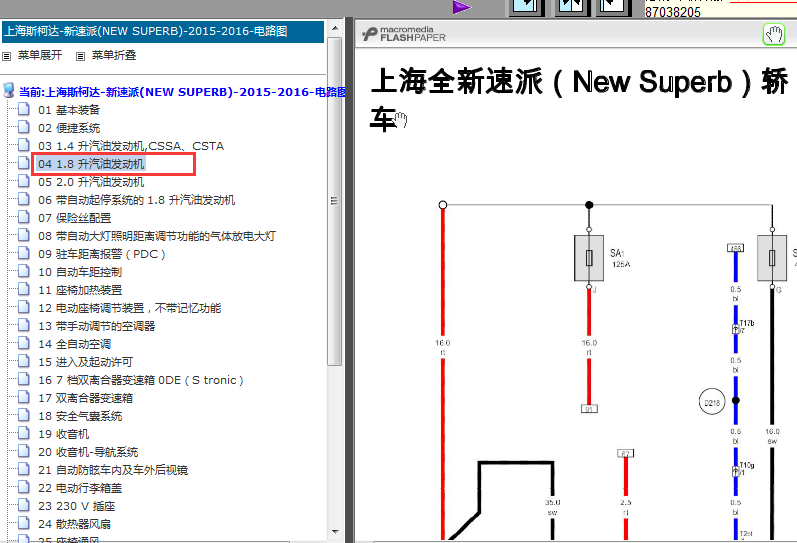The width and height of the screenshot is (797, 543).
Task: Click the right panel layout button at top
Action: pyautogui.click(x=613, y=7)
